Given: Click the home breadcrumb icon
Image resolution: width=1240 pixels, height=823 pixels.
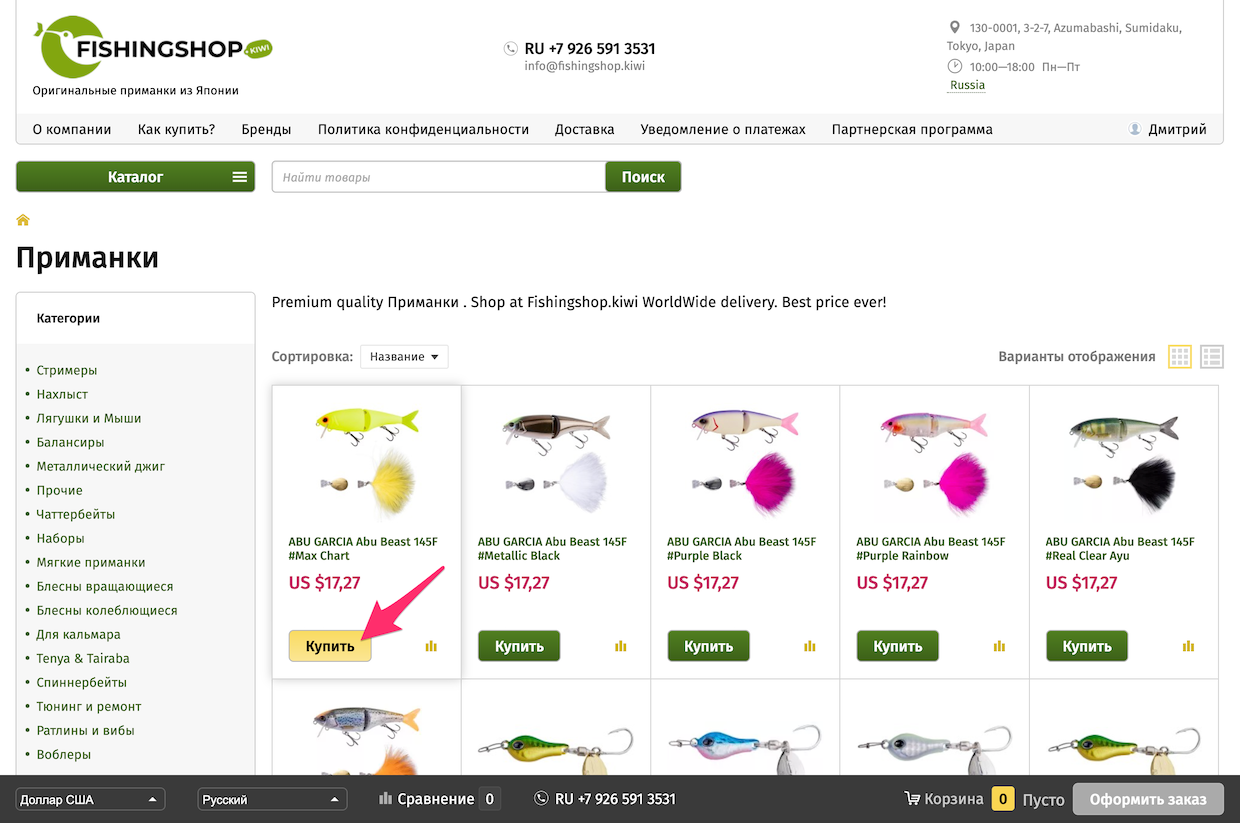Looking at the screenshot, I should [x=23, y=220].
